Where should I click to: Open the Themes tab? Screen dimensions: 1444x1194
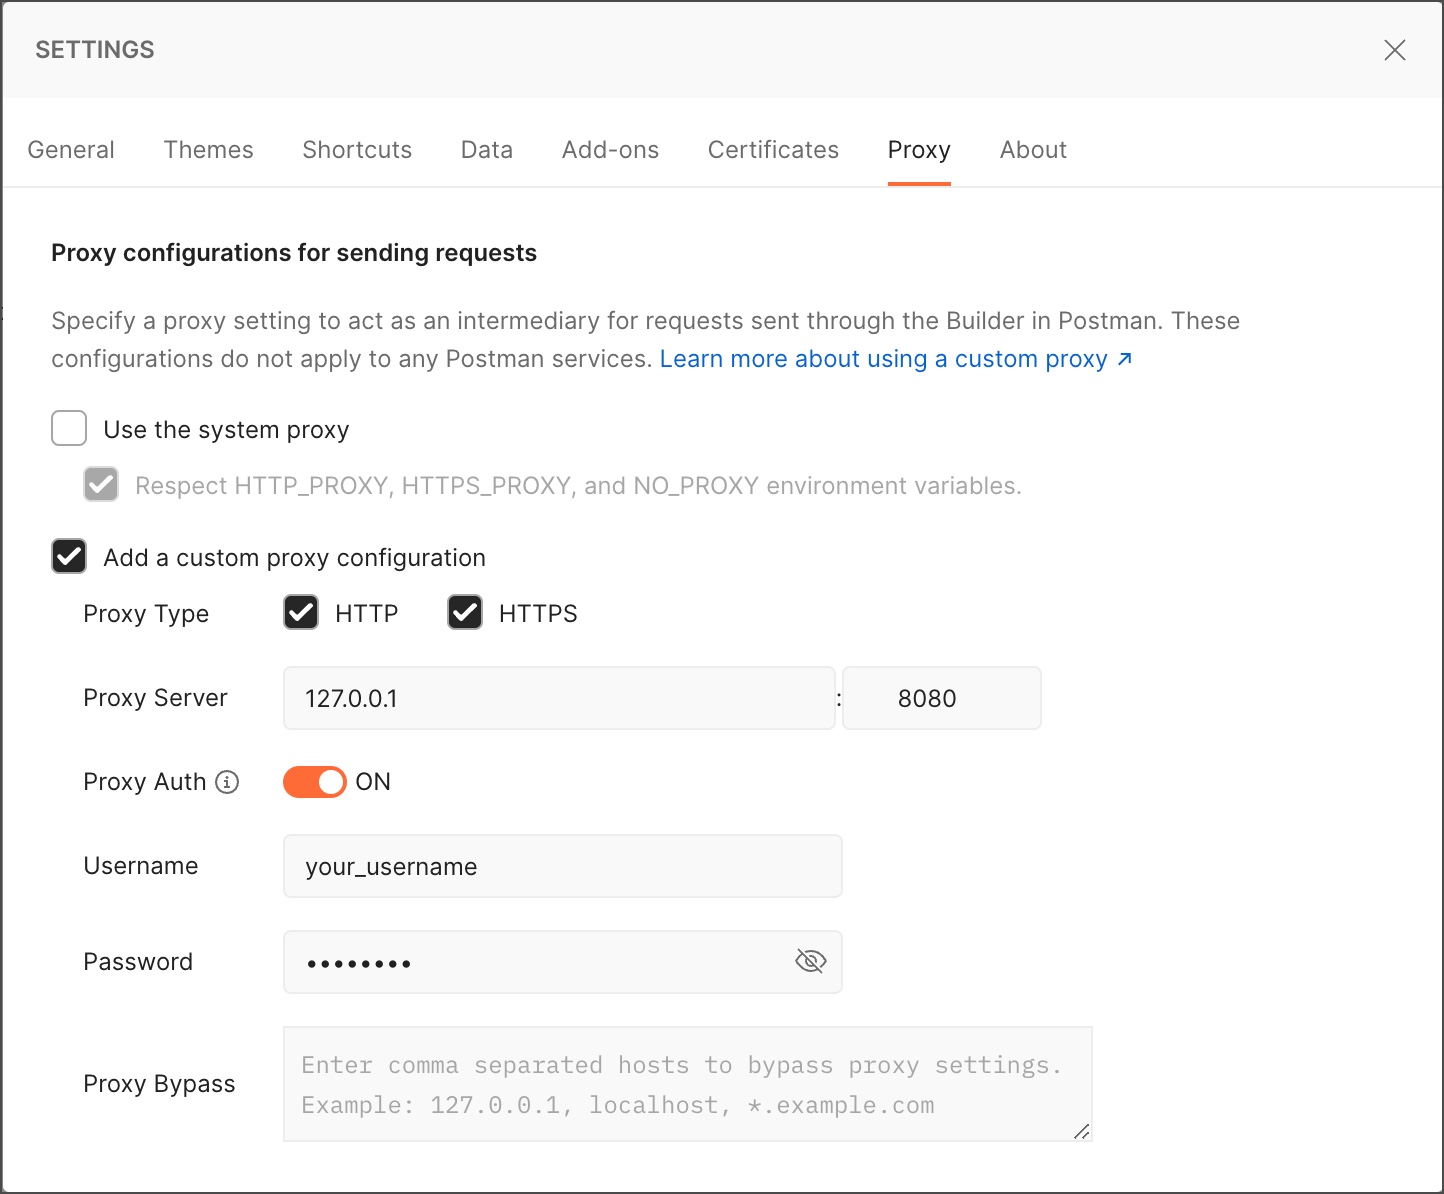pos(208,149)
